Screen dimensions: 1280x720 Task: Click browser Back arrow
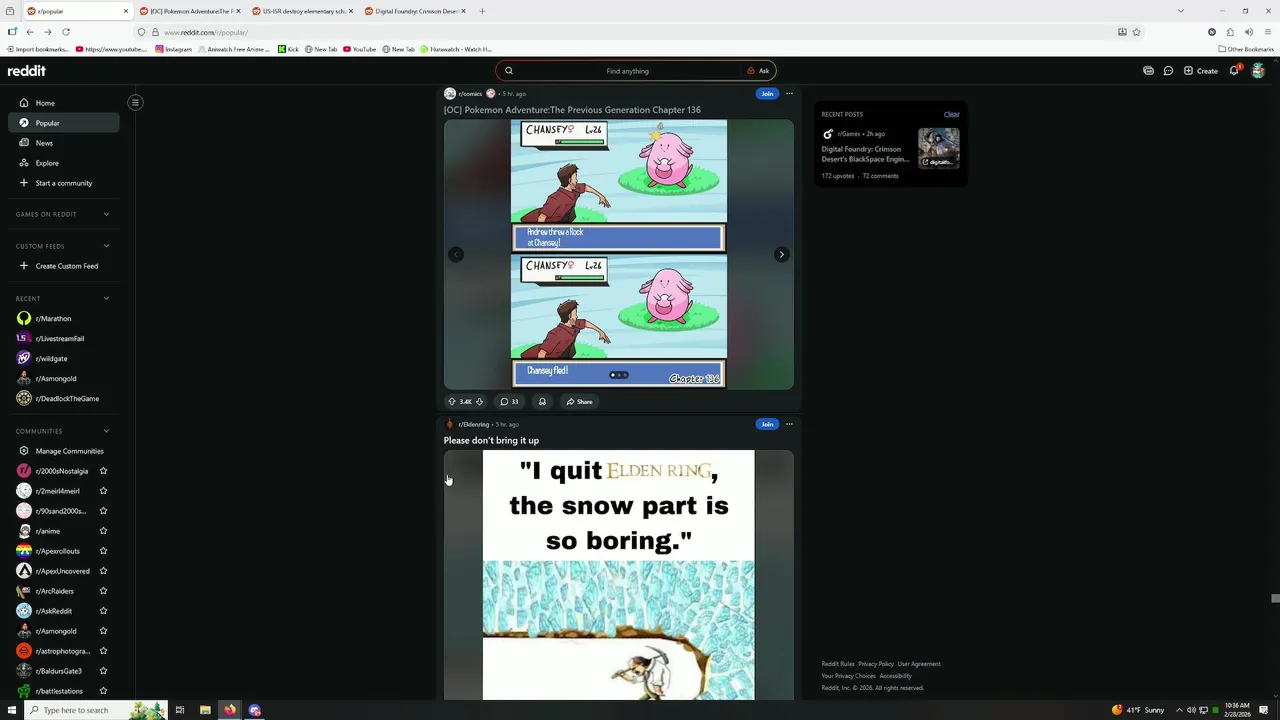coord(30,32)
